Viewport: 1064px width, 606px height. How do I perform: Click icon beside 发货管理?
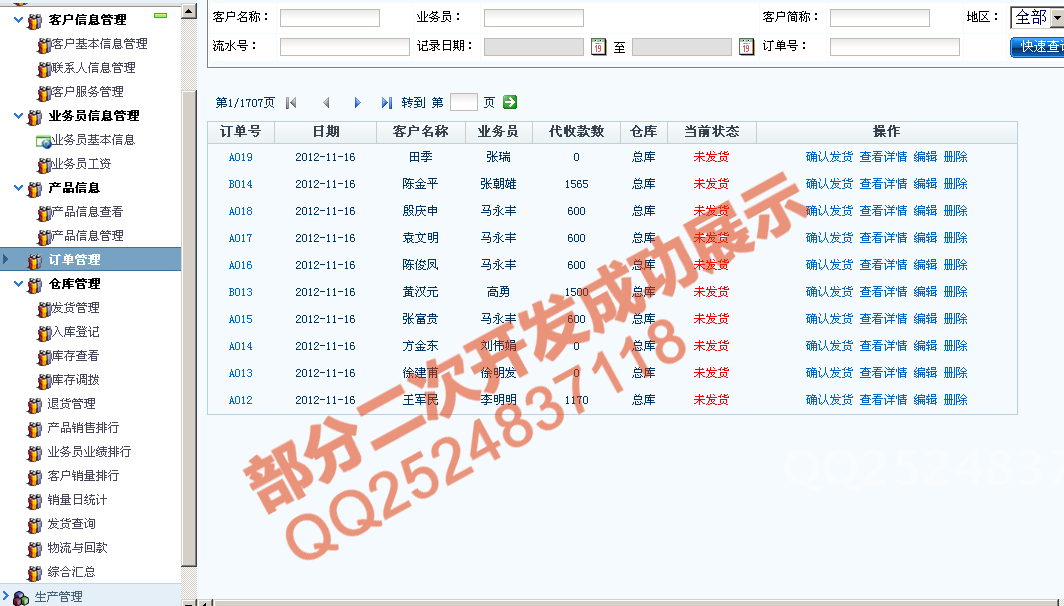(44, 309)
